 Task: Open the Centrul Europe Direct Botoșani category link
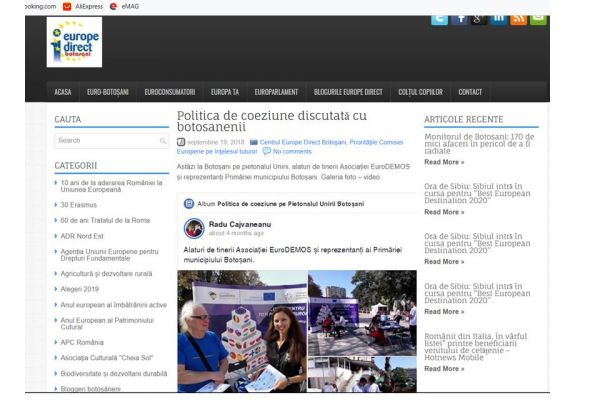[x=303, y=142]
